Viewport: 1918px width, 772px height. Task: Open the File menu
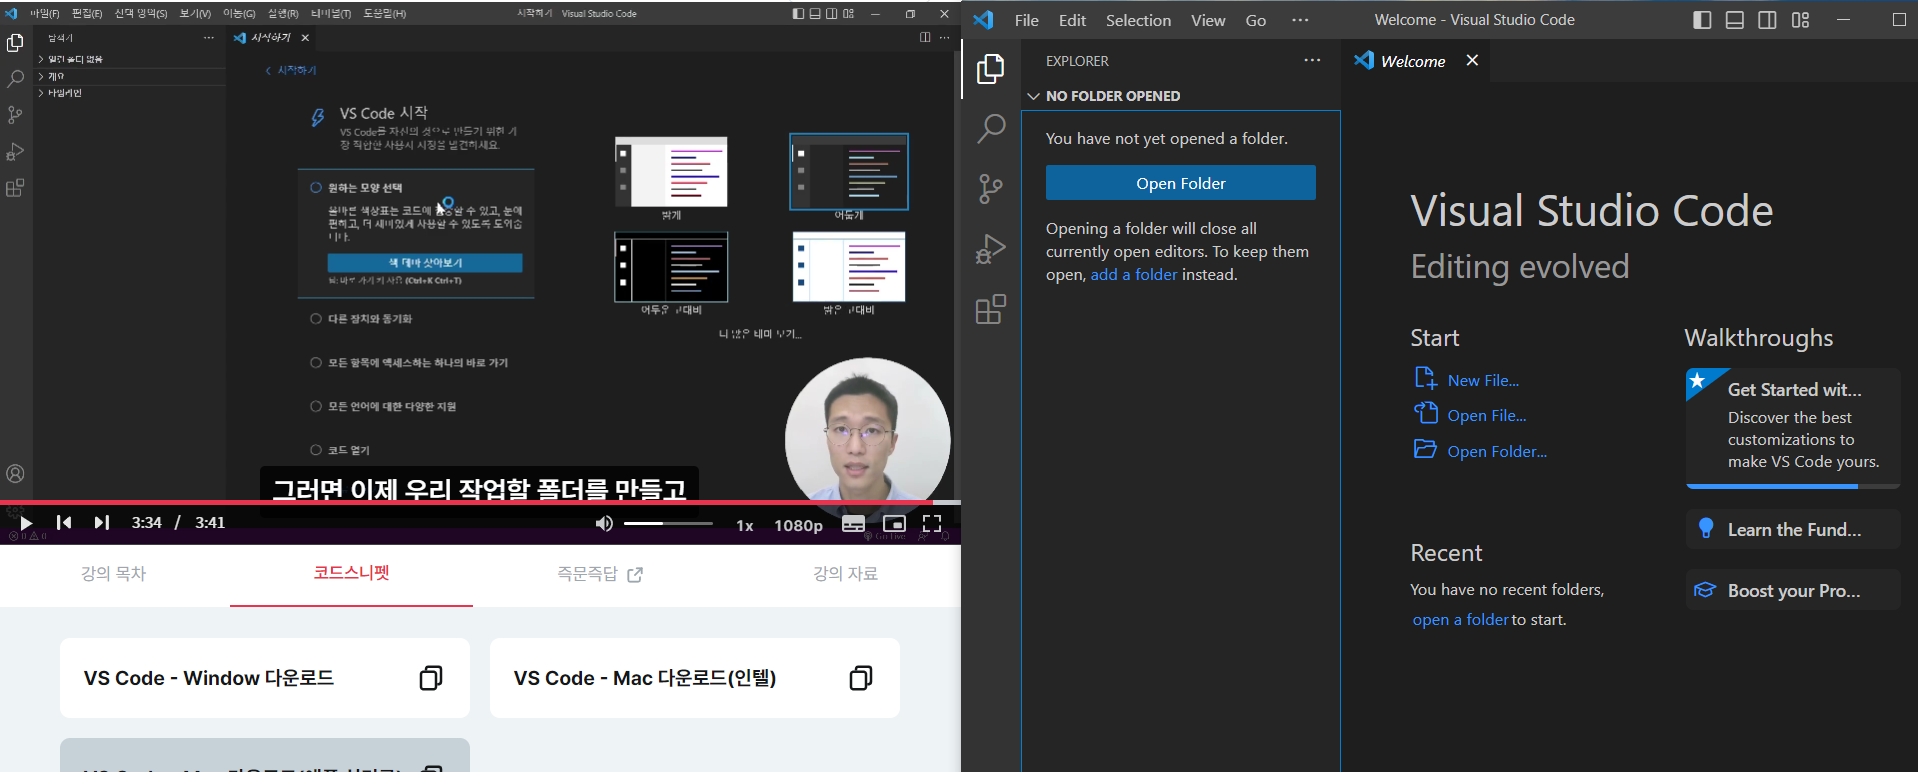point(1026,20)
